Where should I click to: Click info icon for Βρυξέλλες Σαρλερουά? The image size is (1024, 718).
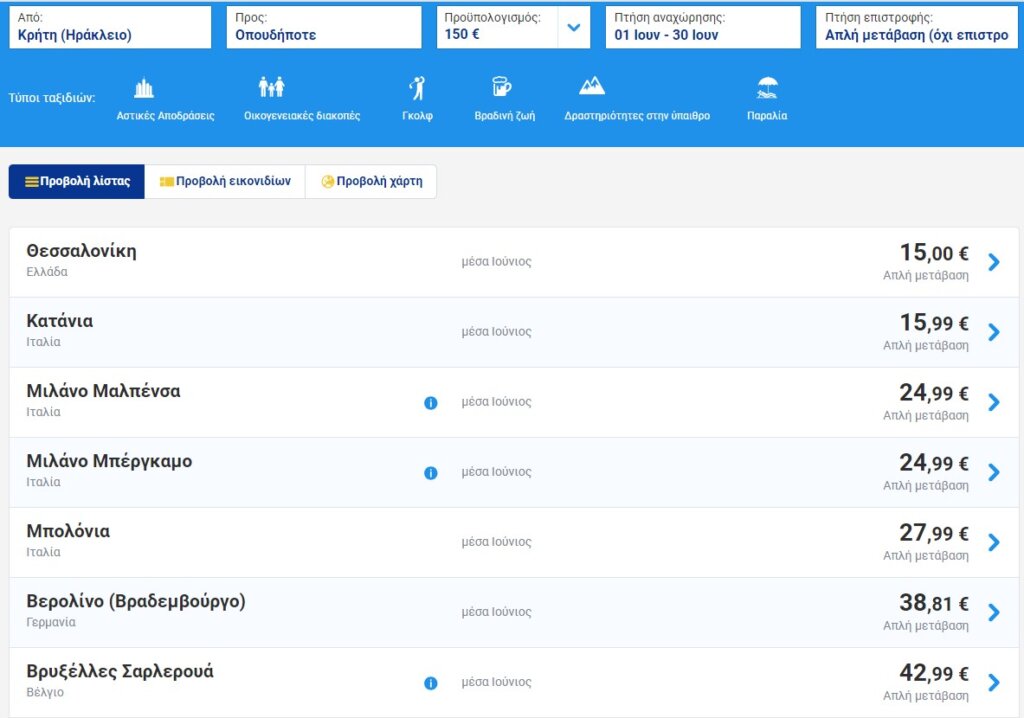431,683
